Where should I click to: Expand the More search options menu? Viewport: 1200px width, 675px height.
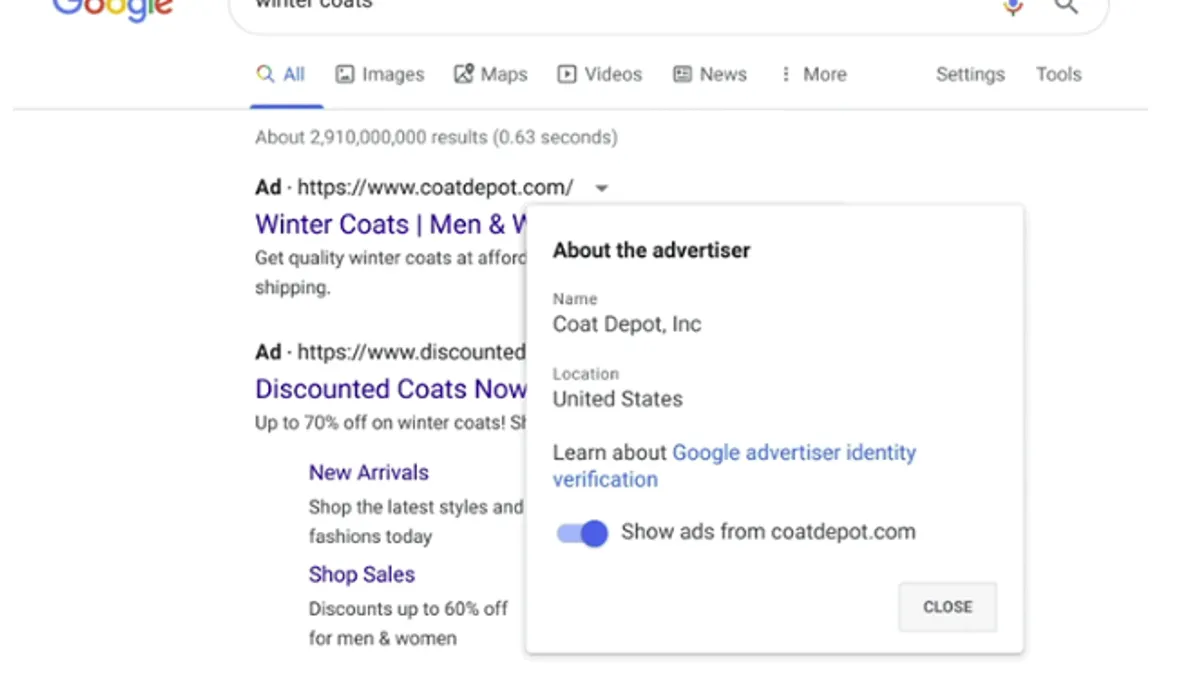pos(813,74)
